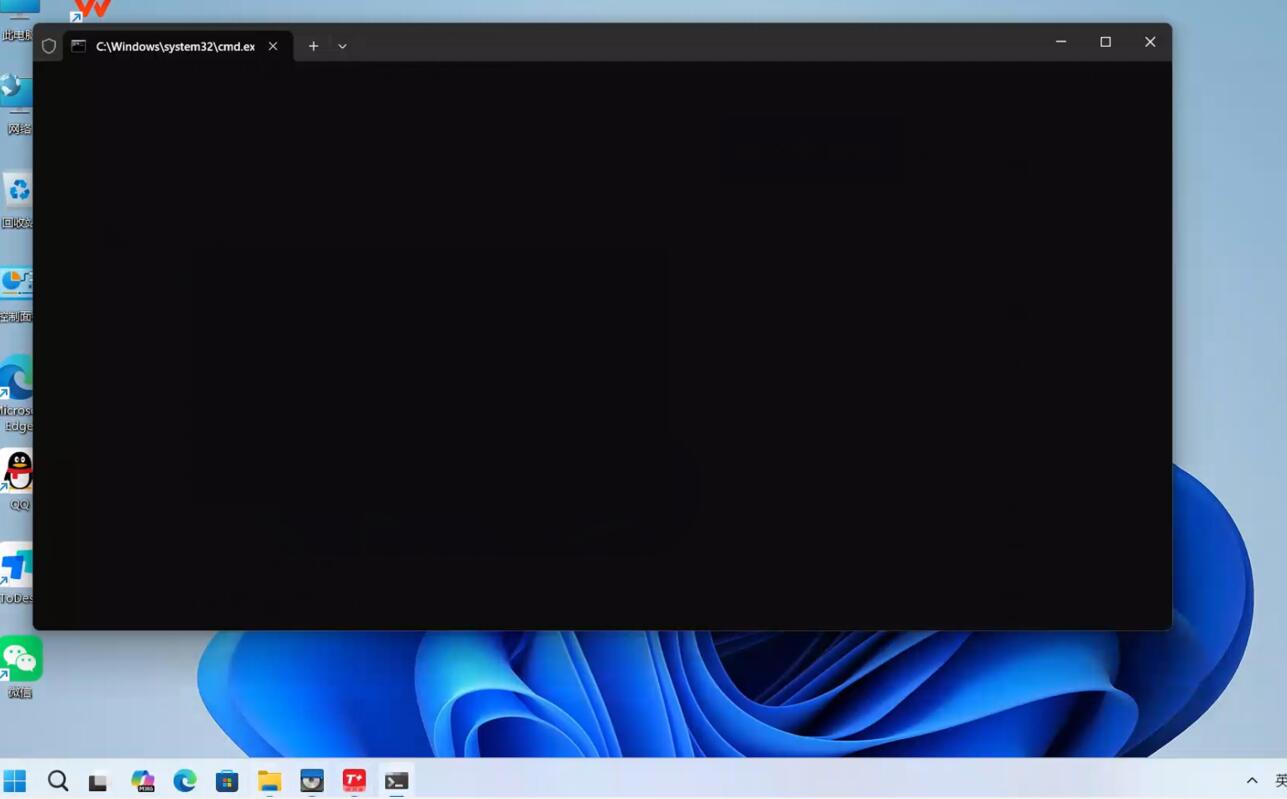1287x799 pixels.
Task: Click the red T+ app in taskbar
Action: 354,781
